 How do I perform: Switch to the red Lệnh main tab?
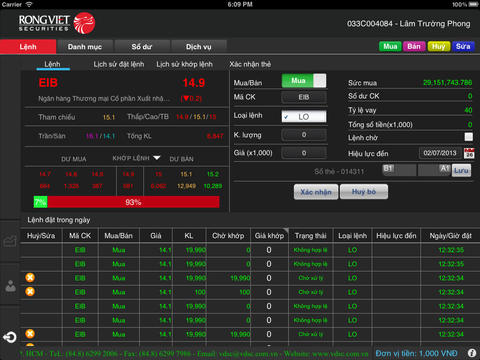pos(28,47)
